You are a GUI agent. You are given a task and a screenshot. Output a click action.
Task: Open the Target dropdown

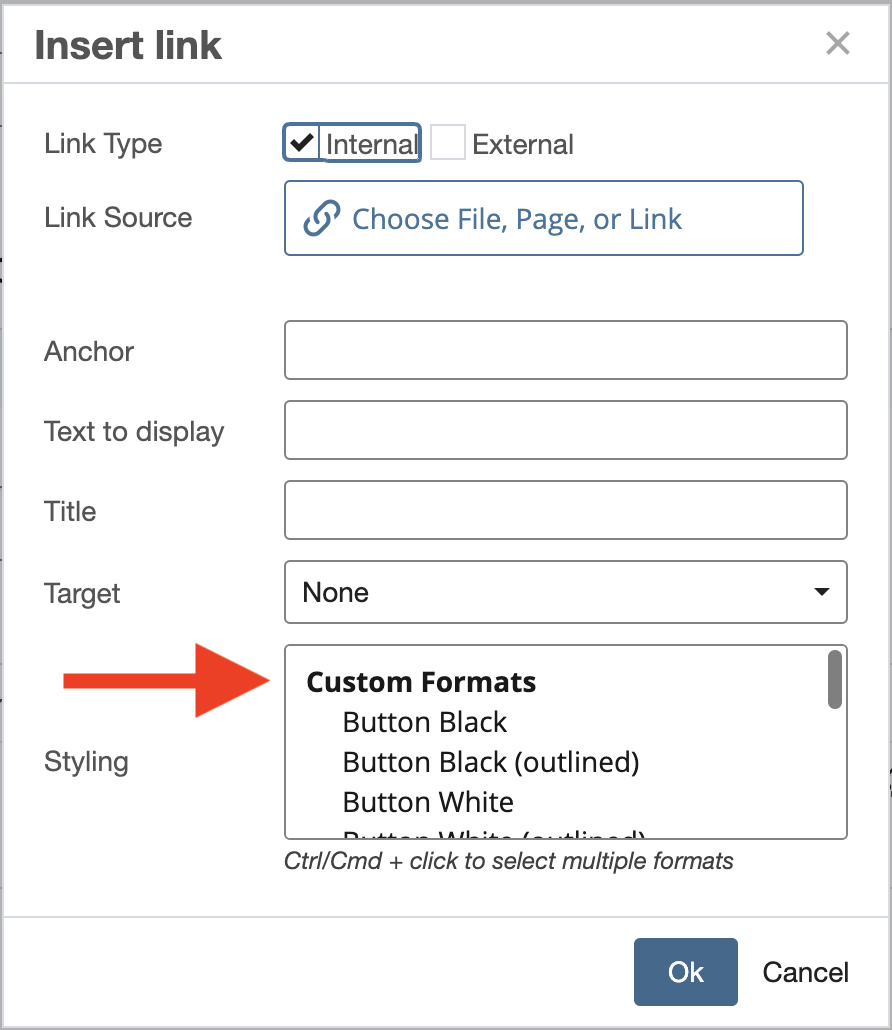point(566,592)
